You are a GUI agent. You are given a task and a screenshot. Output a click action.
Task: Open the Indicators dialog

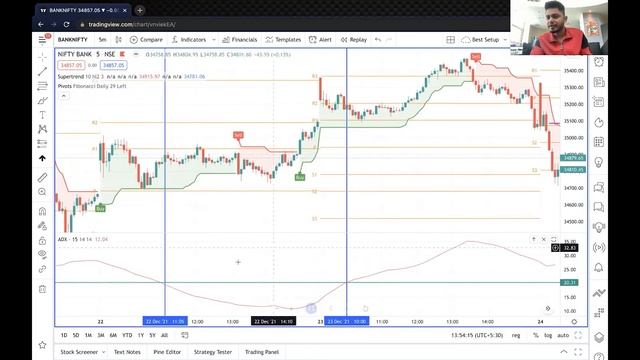(189, 40)
